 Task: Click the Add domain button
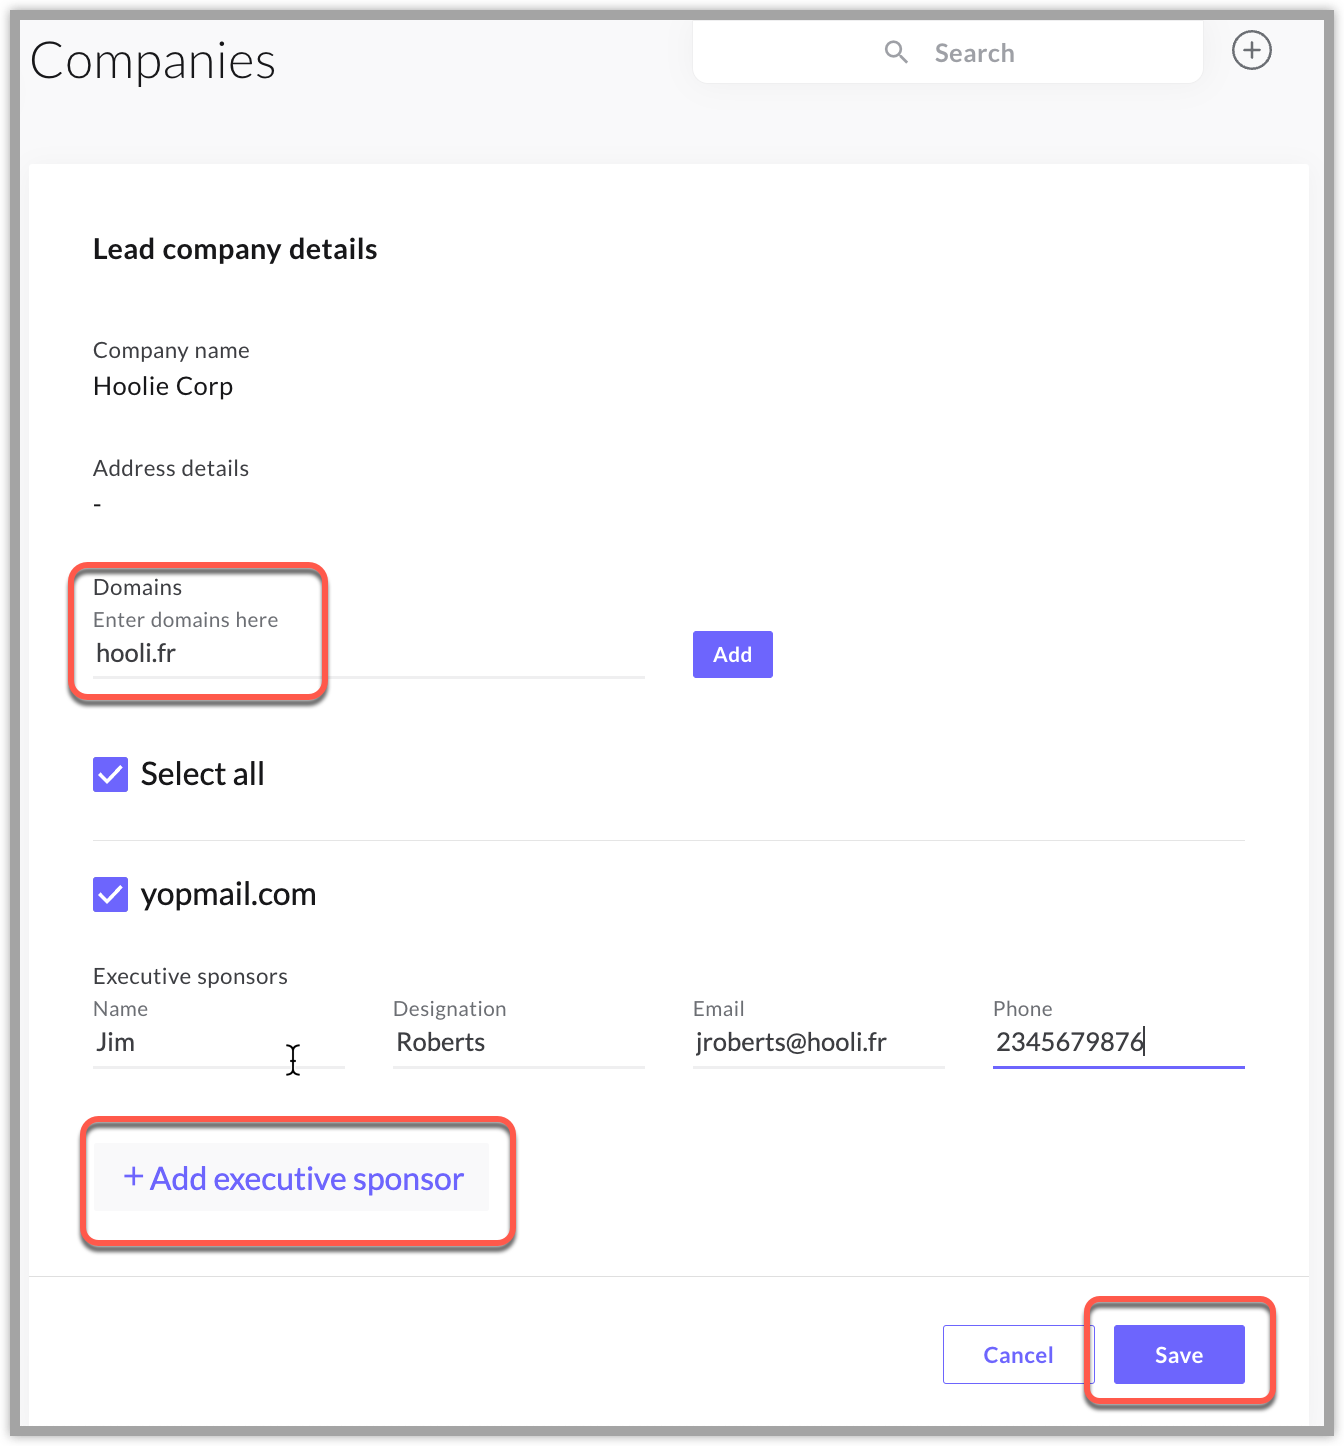click(732, 654)
